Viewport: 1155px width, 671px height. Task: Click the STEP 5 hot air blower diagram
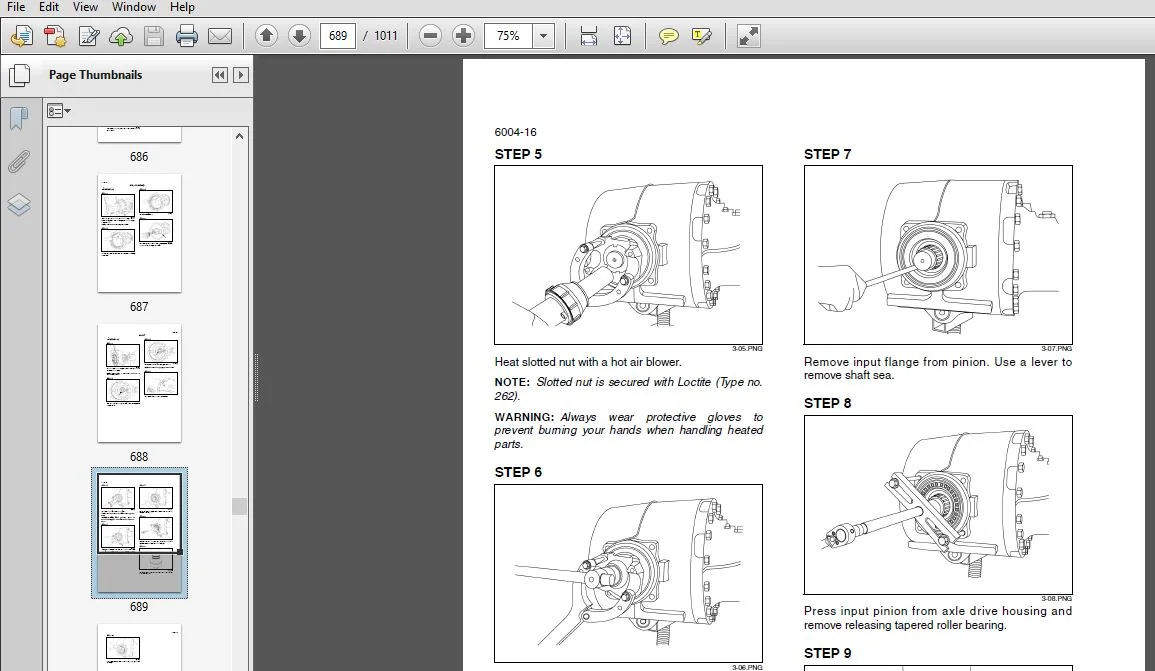tap(628, 255)
